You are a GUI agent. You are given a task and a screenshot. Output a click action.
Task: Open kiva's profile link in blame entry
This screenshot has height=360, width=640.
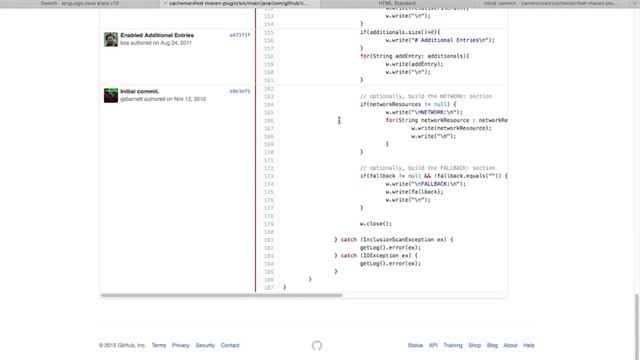(124, 43)
